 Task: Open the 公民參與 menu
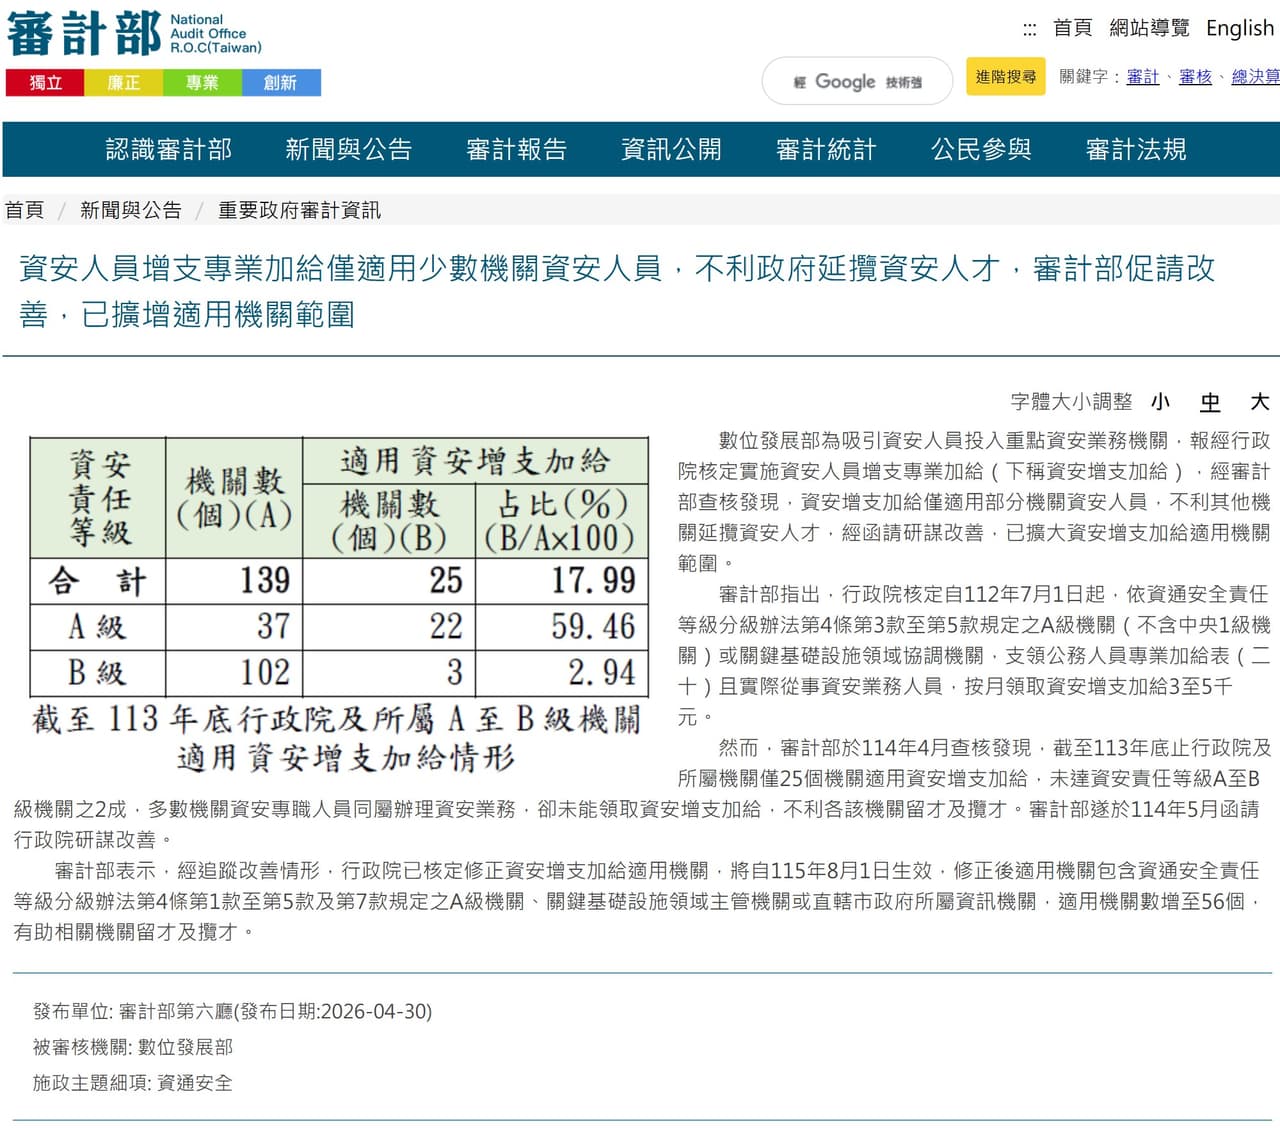[x=981, y=150]
